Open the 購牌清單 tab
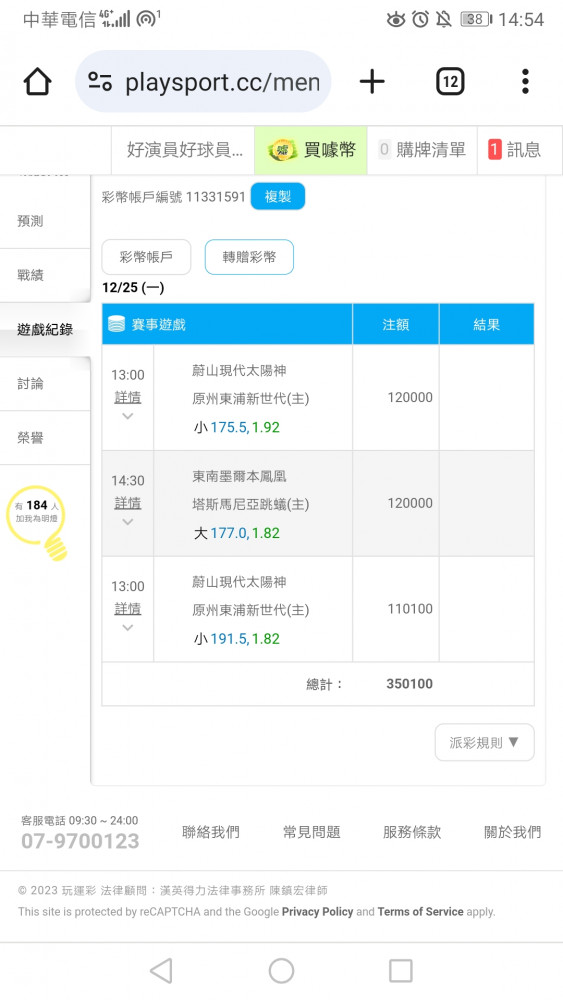Screen dimensions: 563x1000 (x=422, y=150)
